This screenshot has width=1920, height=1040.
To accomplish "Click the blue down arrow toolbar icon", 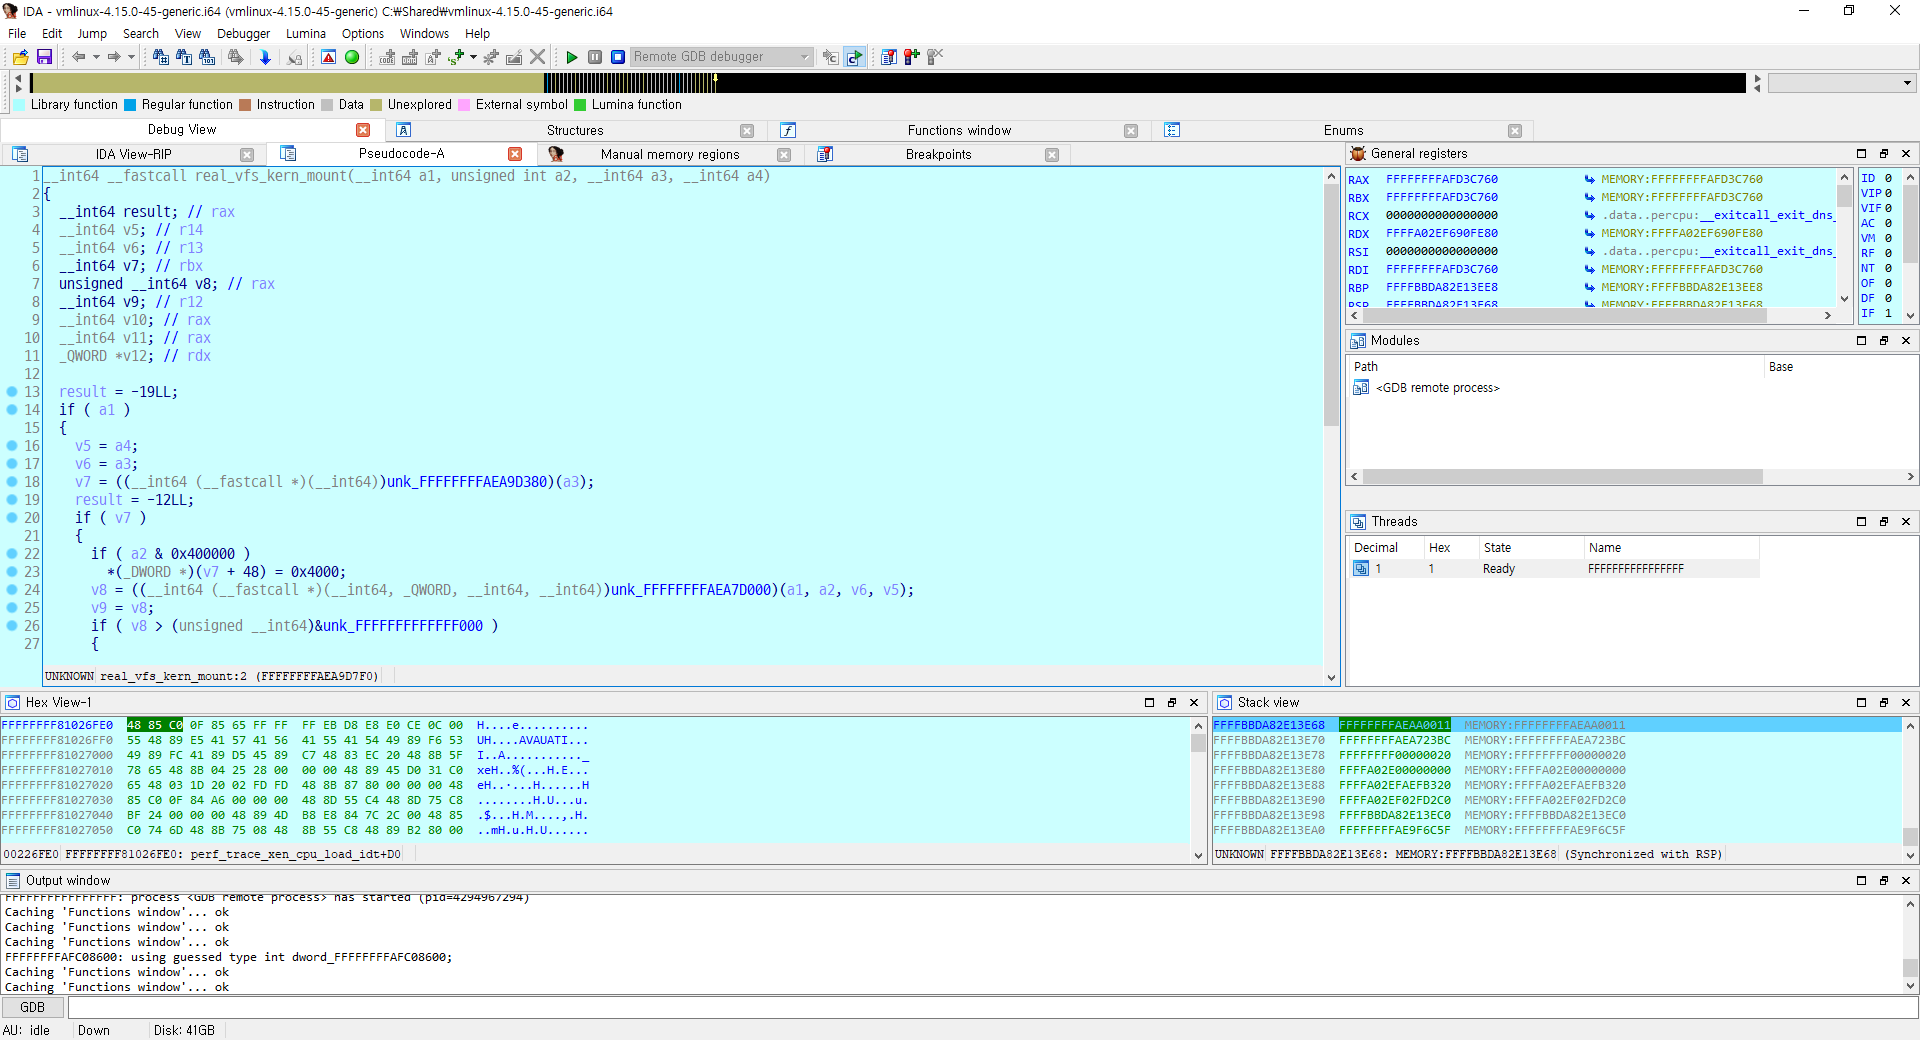I will (265, 57).
